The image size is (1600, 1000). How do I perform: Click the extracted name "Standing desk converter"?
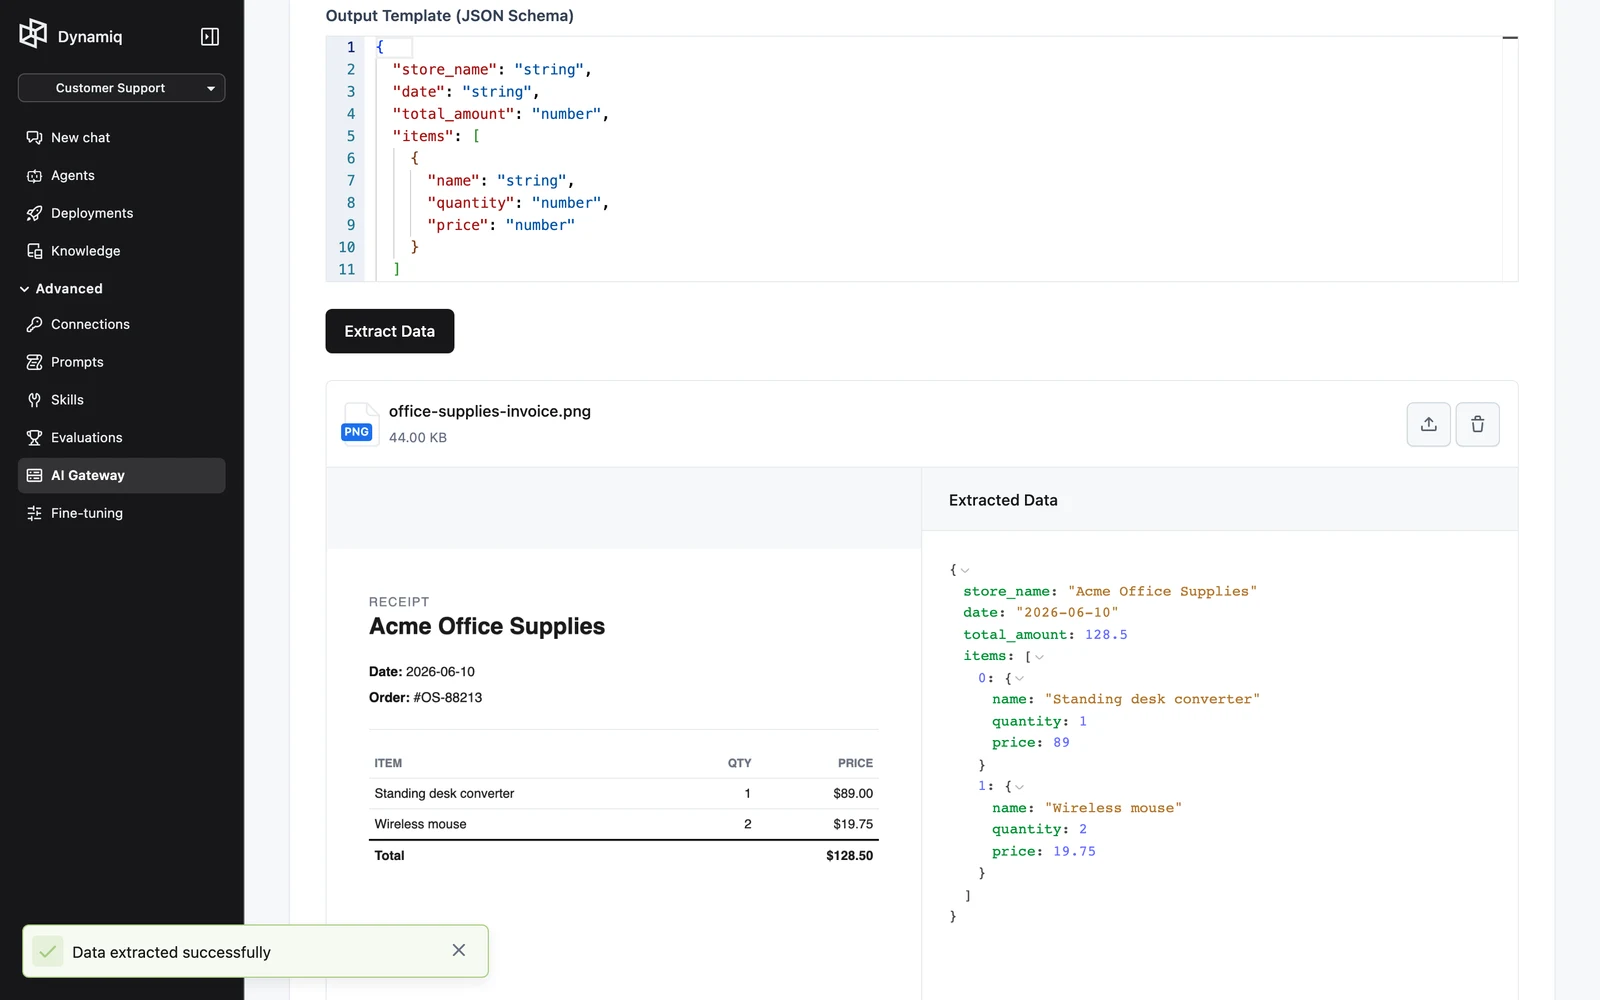(x=1152, y=700)
